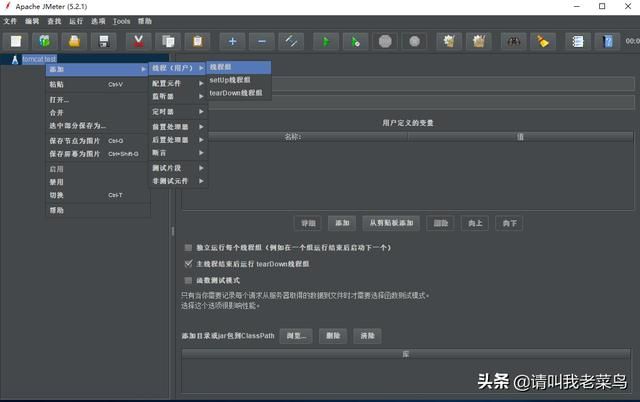
Task: Open the Tools menu
Action: point(121,21)
